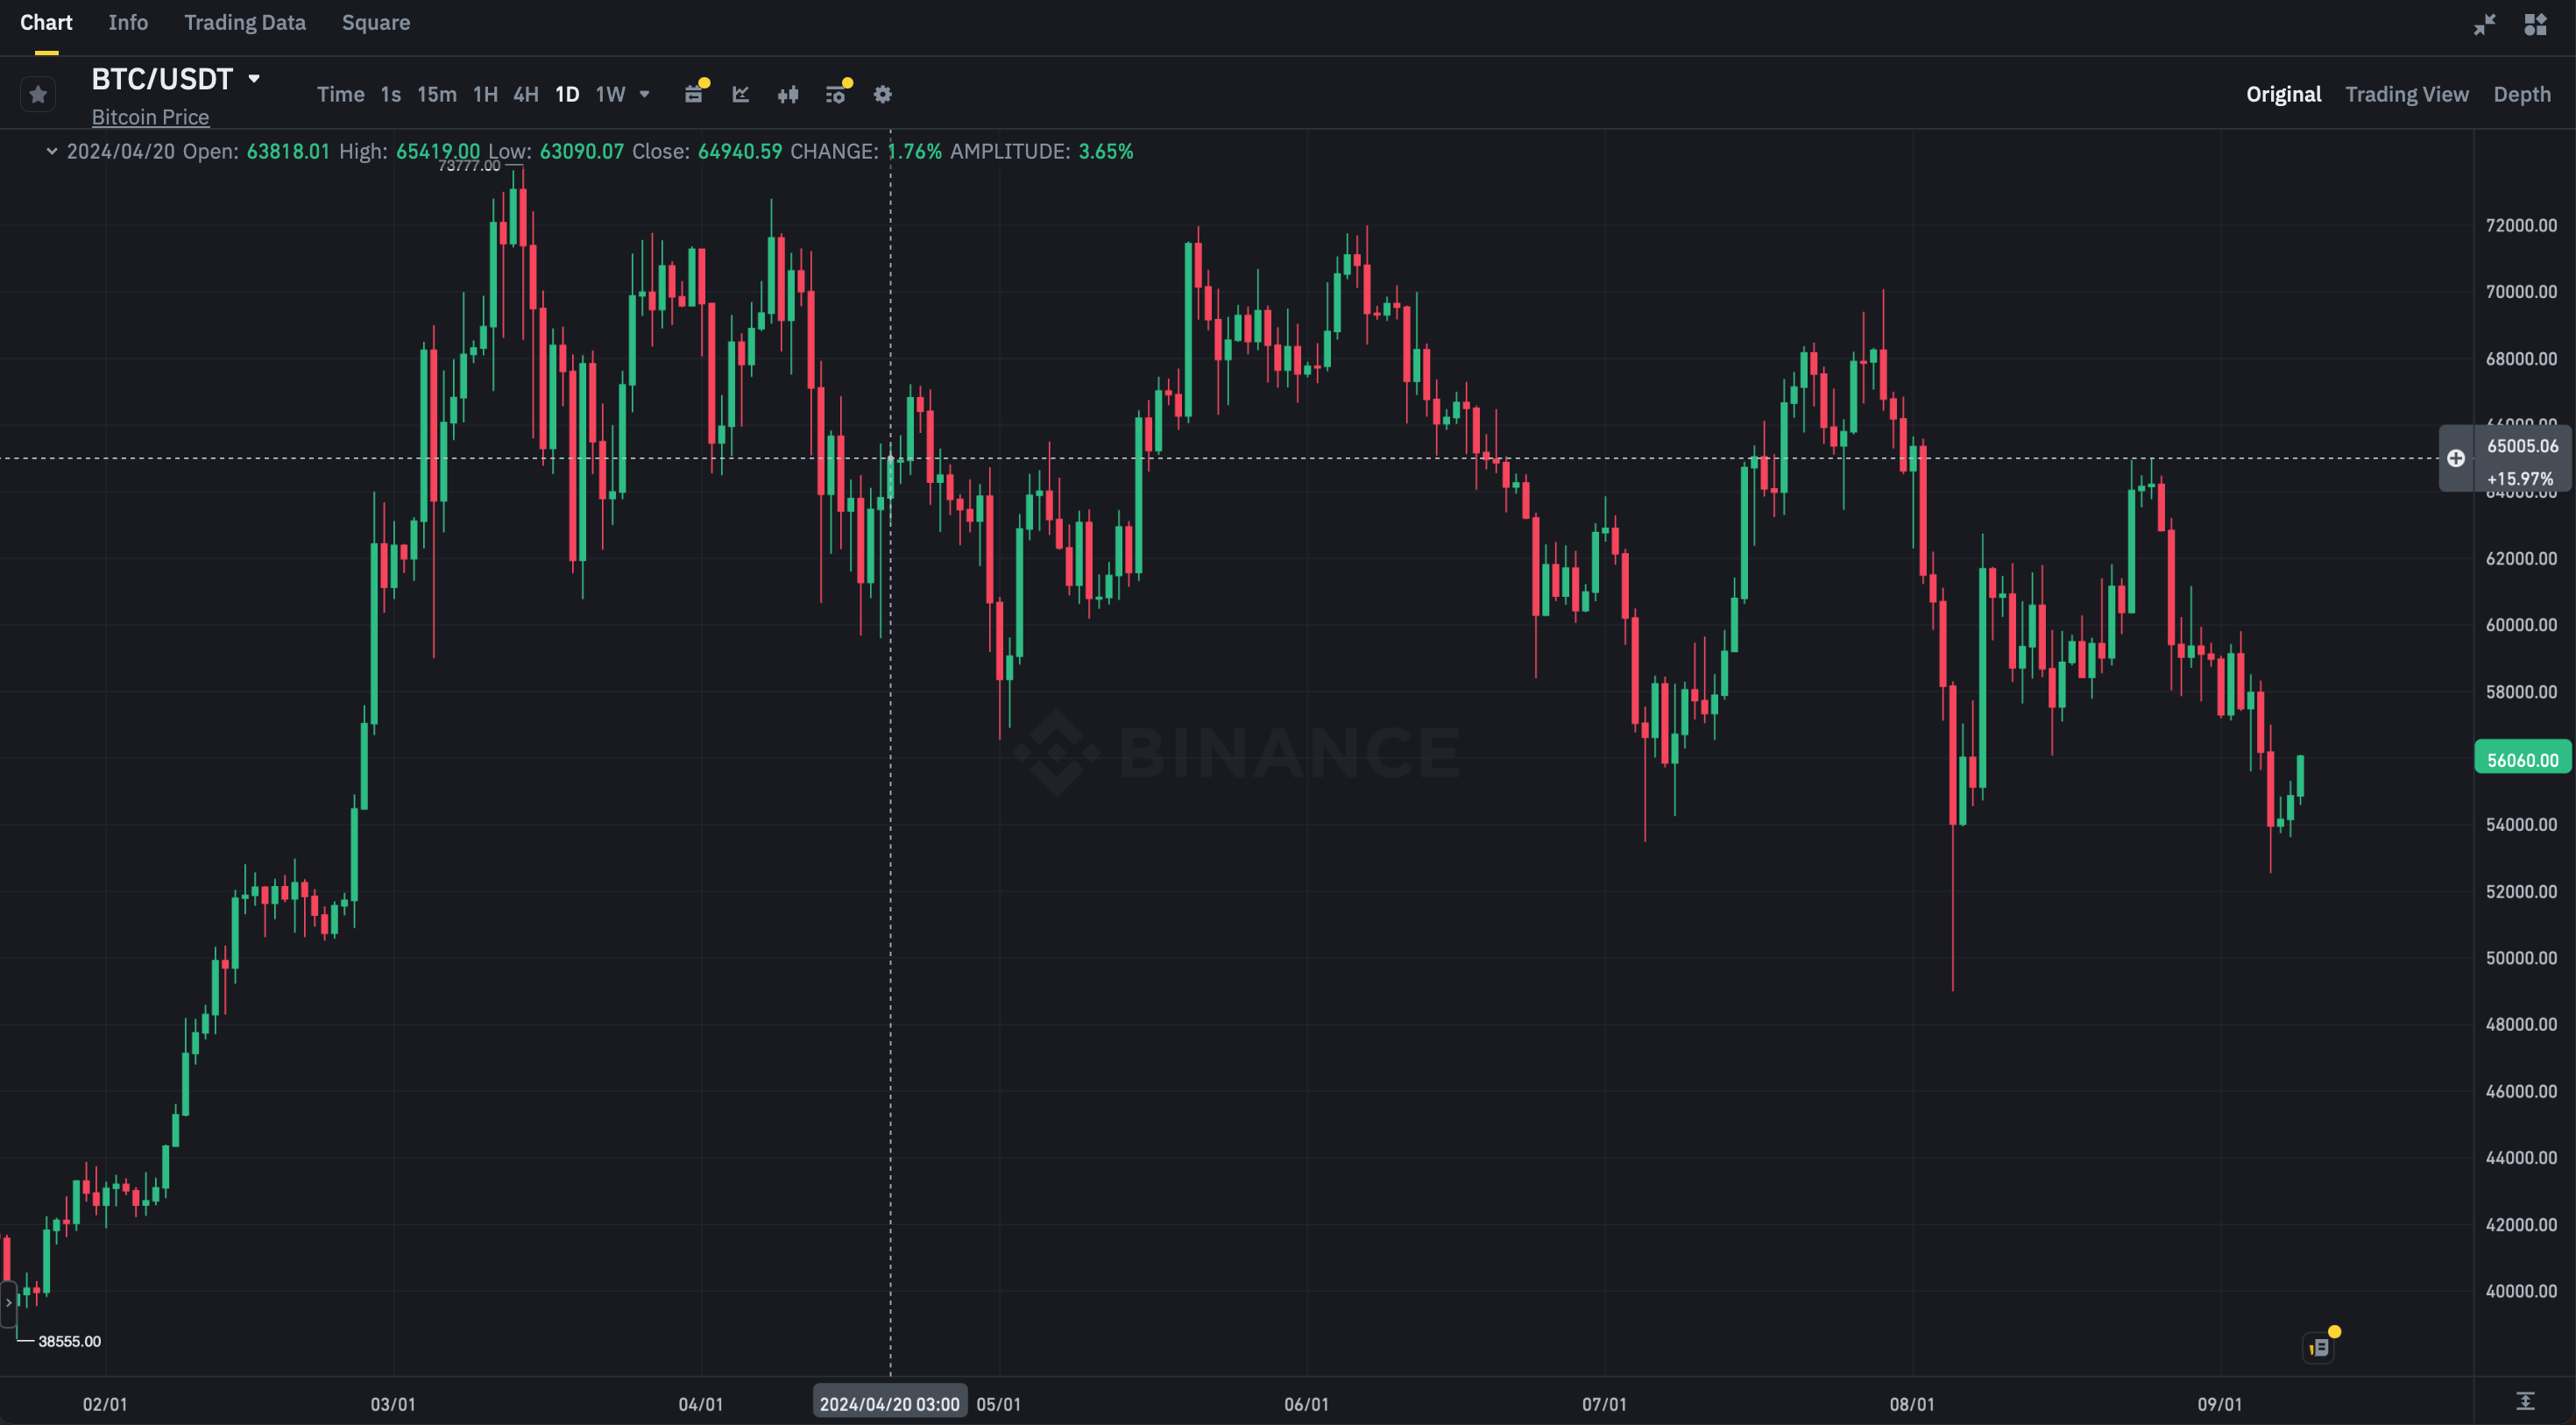
Task: Open the technical indicators chart icon
Action: point(741,94)
